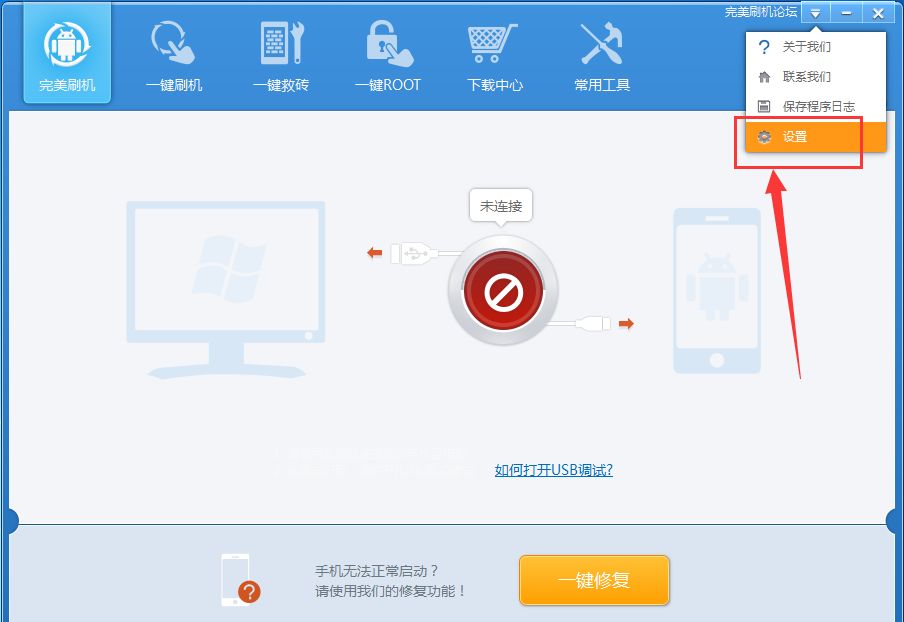
Task: Click the red not-connected status button
Action: point(503,291)
